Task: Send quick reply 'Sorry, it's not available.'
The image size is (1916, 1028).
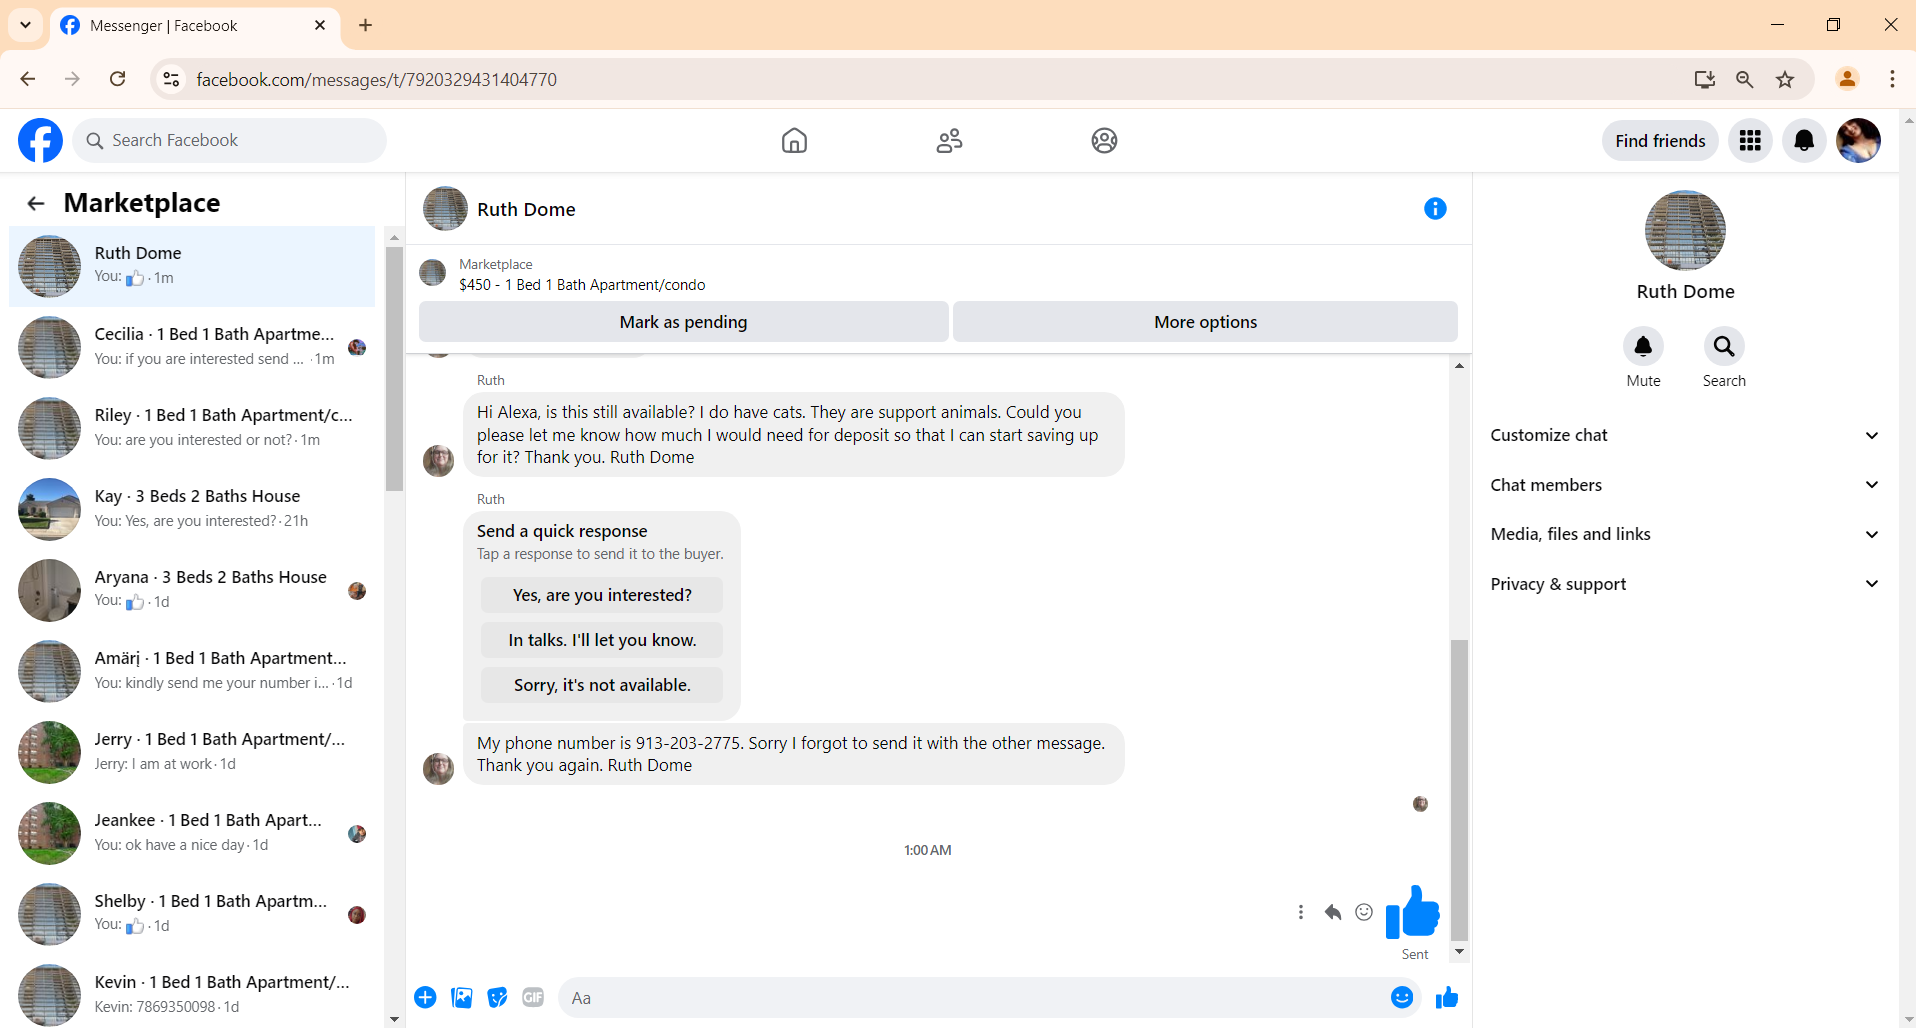Action: pyautogui.click(x=602, y=685)
